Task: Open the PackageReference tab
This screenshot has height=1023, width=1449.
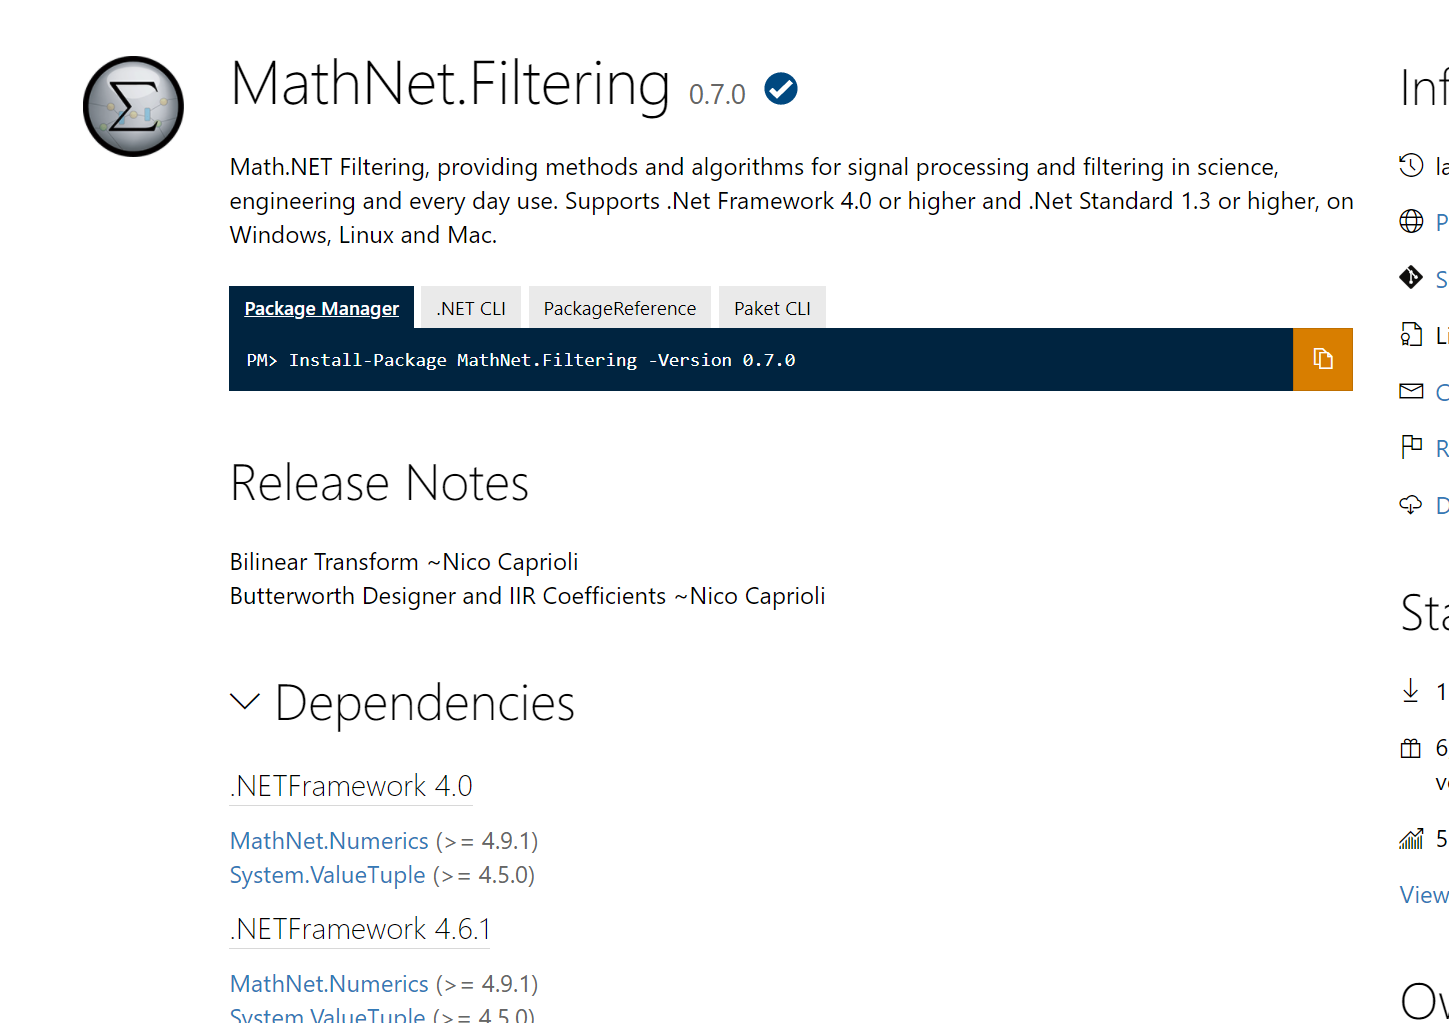Action: (619, 308)
